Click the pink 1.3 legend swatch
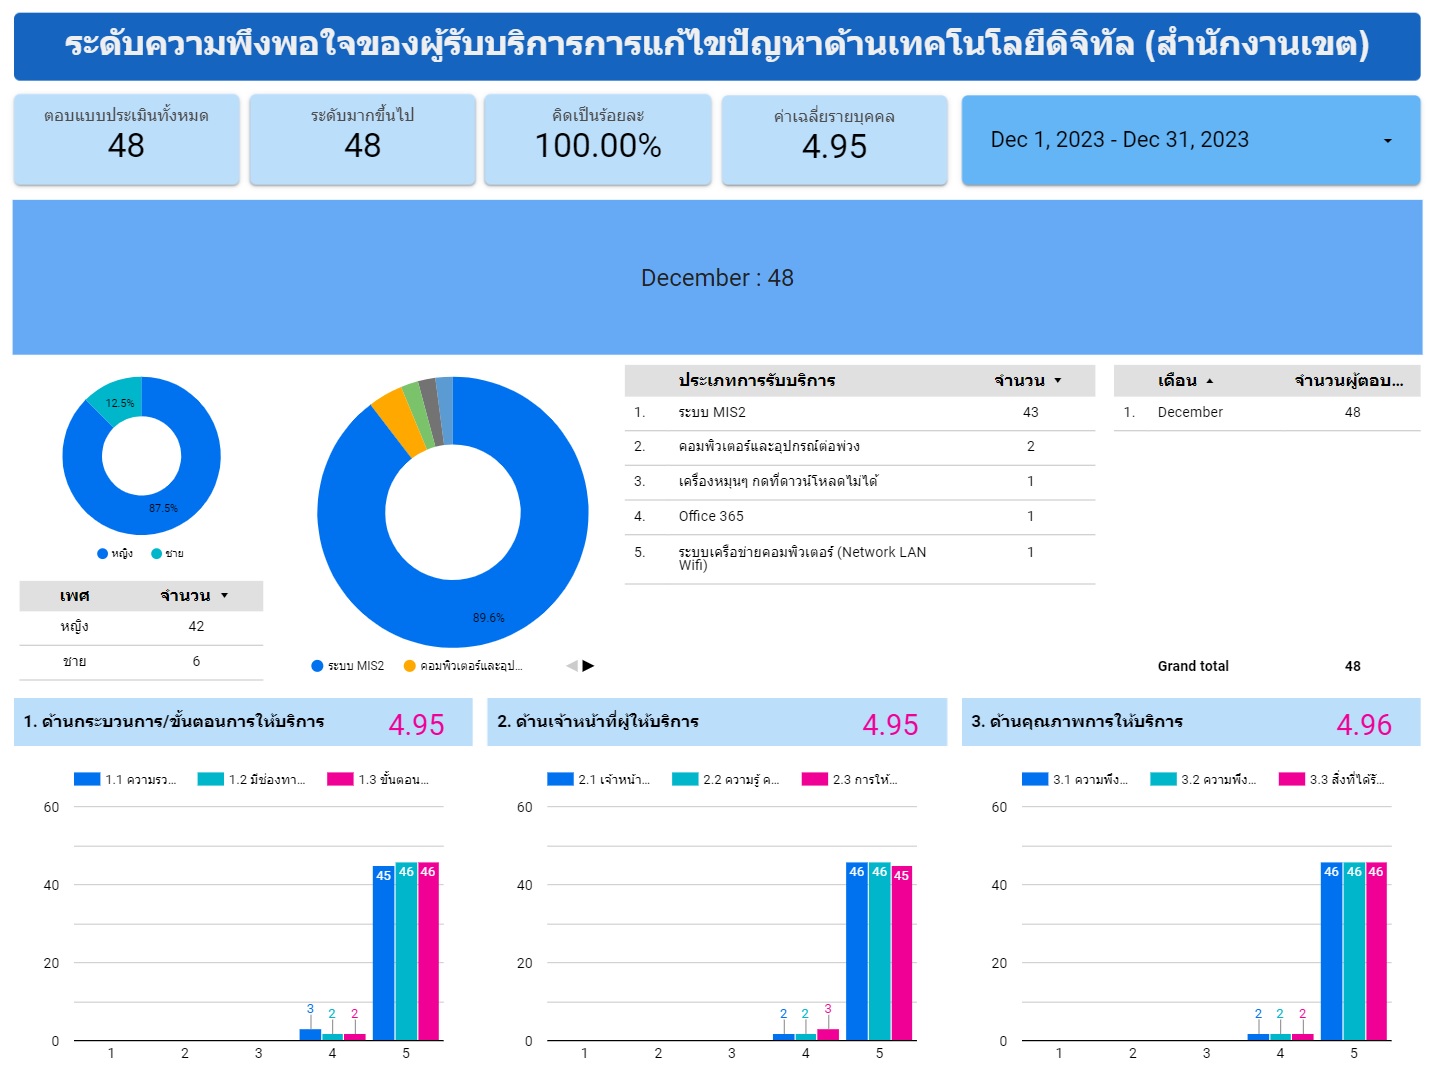 [340, 780]
